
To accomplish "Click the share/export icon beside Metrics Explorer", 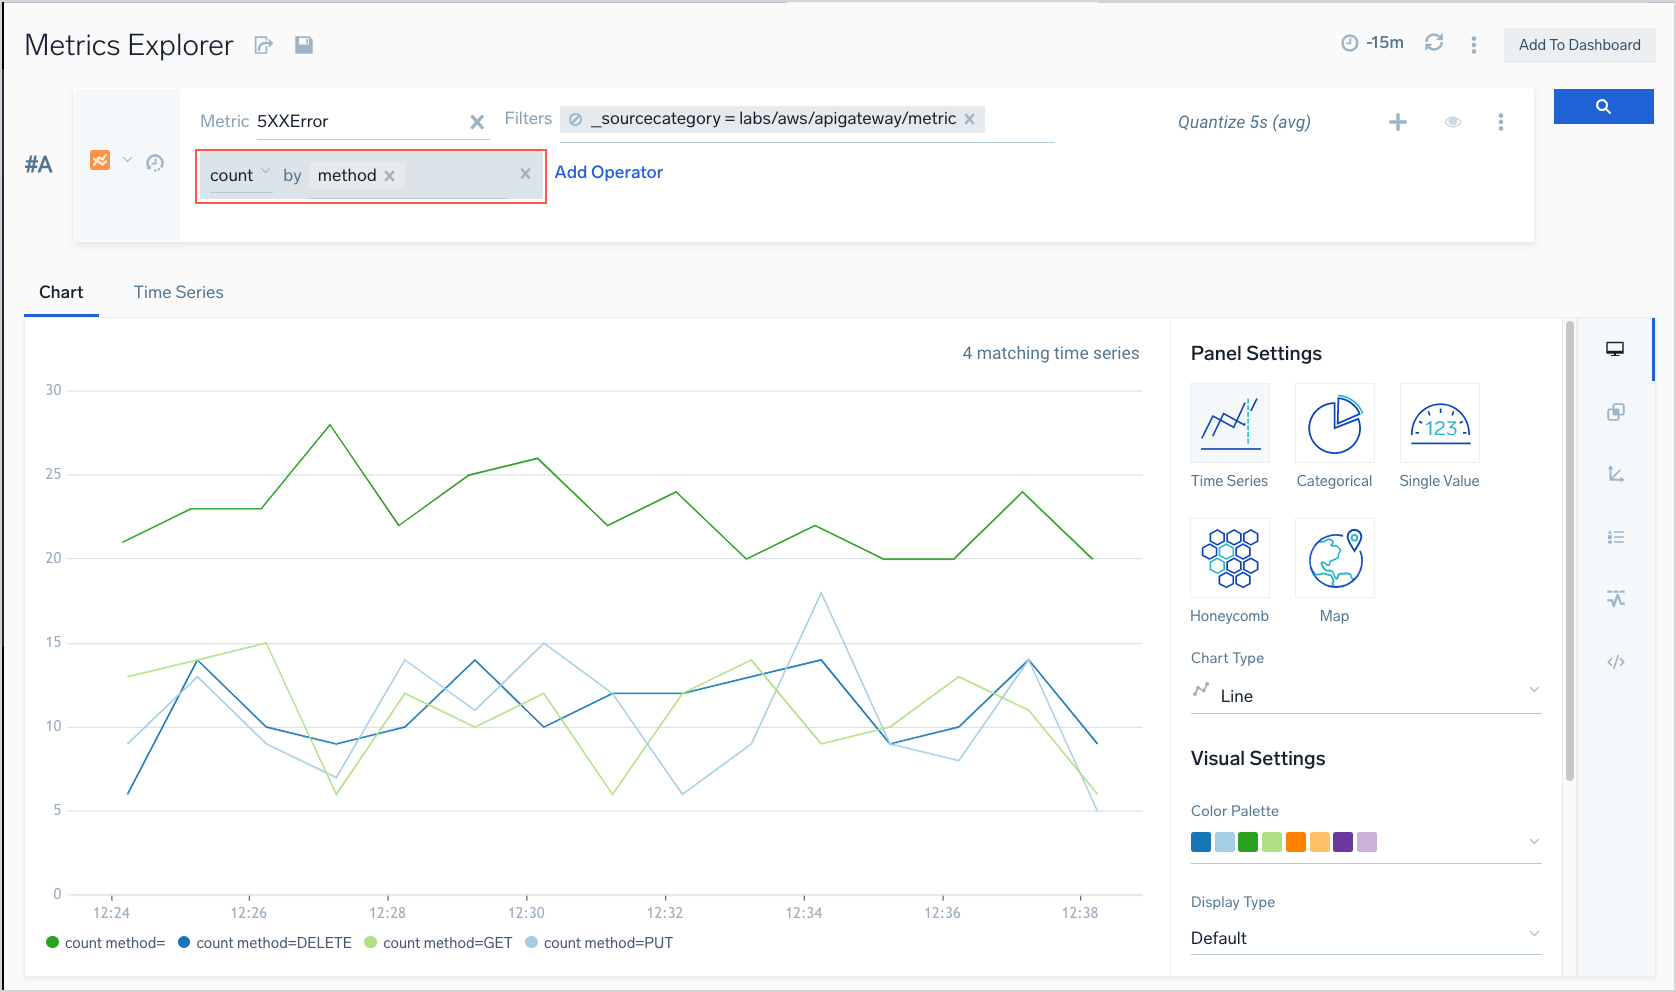I will [264, 45].
